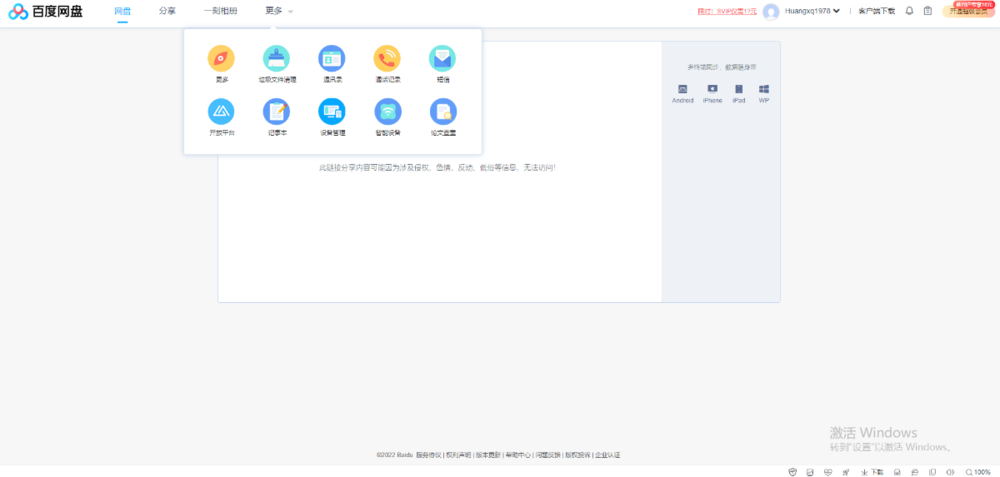This screenshot has width=1000, height=477.
Task: Click the SVIP 限时 promotion link
Action: (x=727, y=11)
